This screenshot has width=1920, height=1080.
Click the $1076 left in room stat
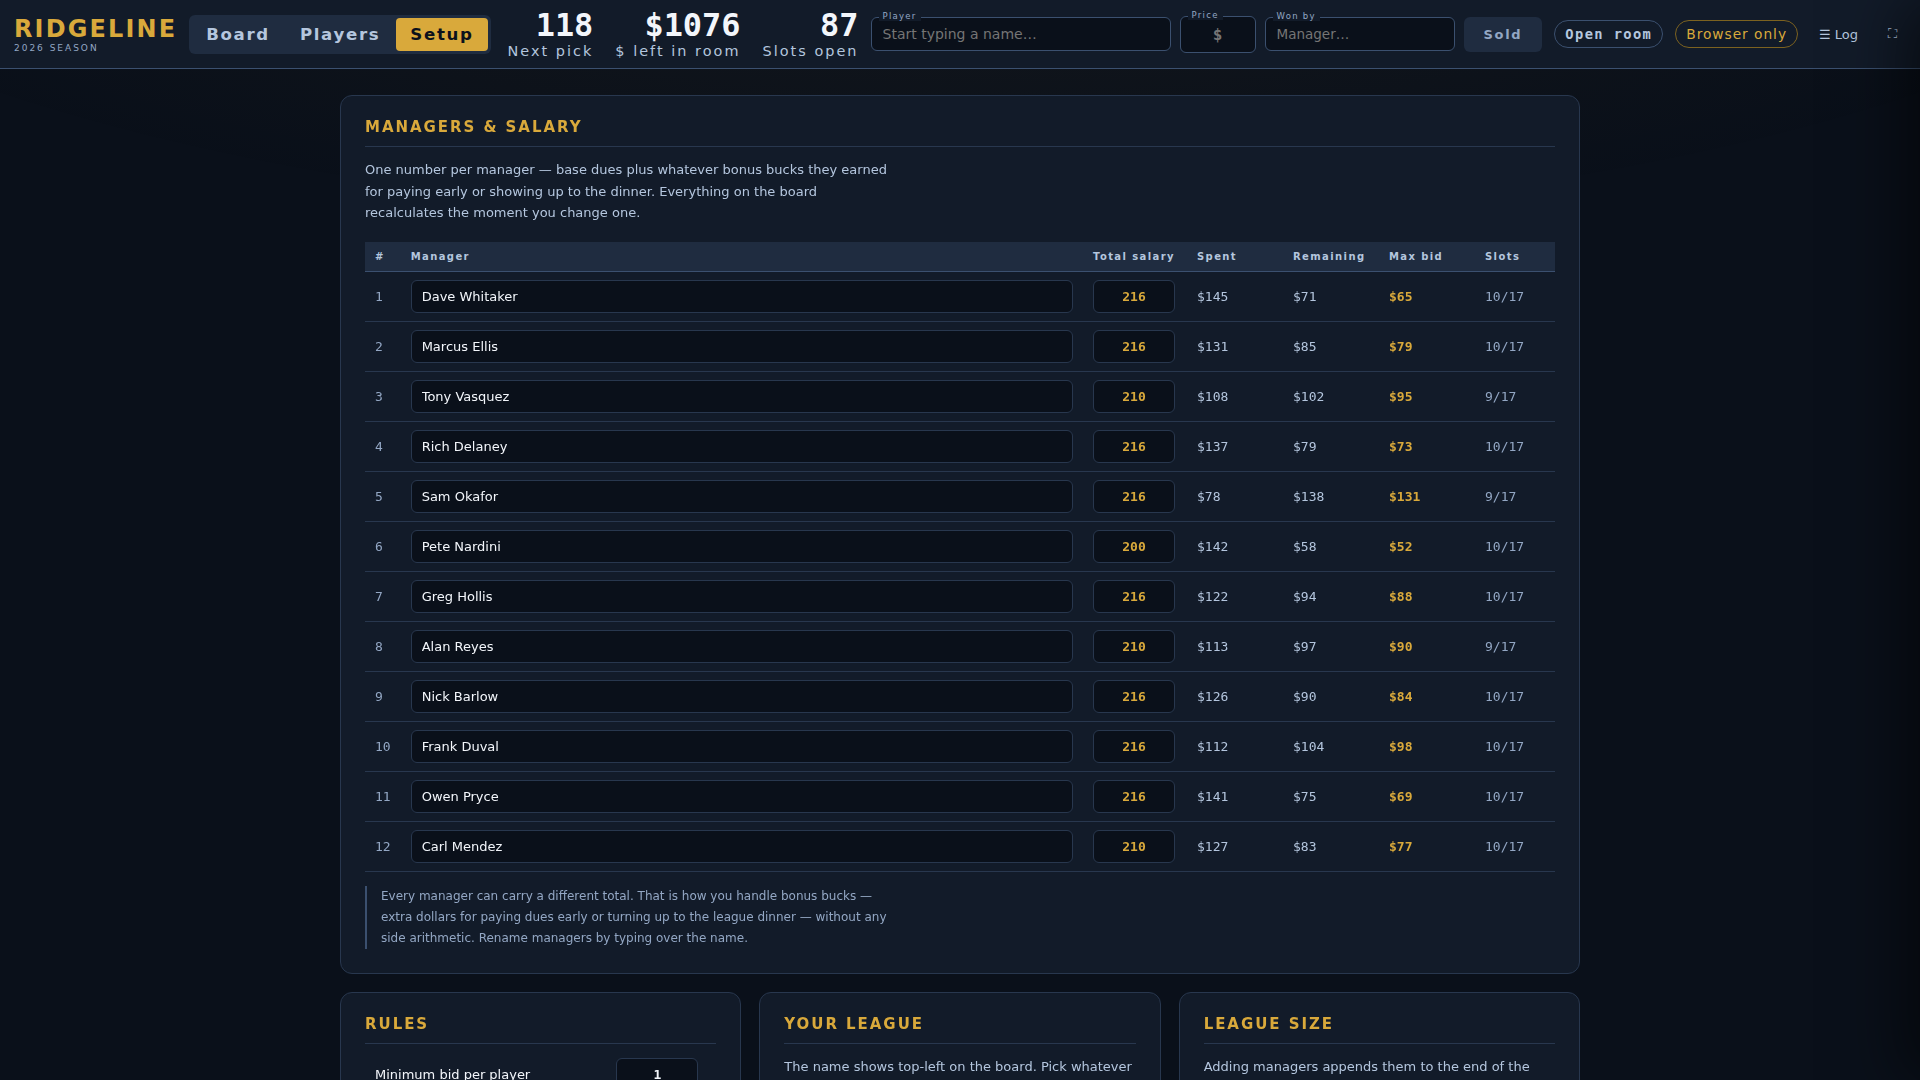pyautogui.click(x=678, y=35)
